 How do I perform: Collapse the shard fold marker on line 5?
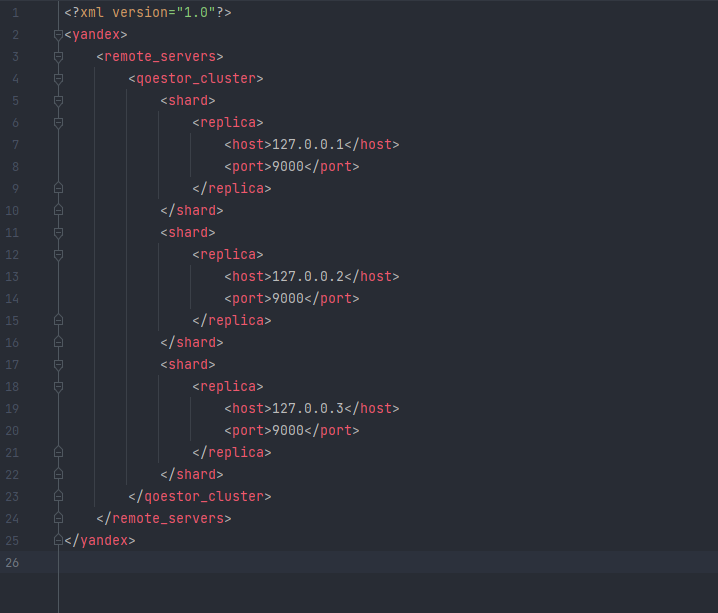pyautogui.click(x=58, y=101)
